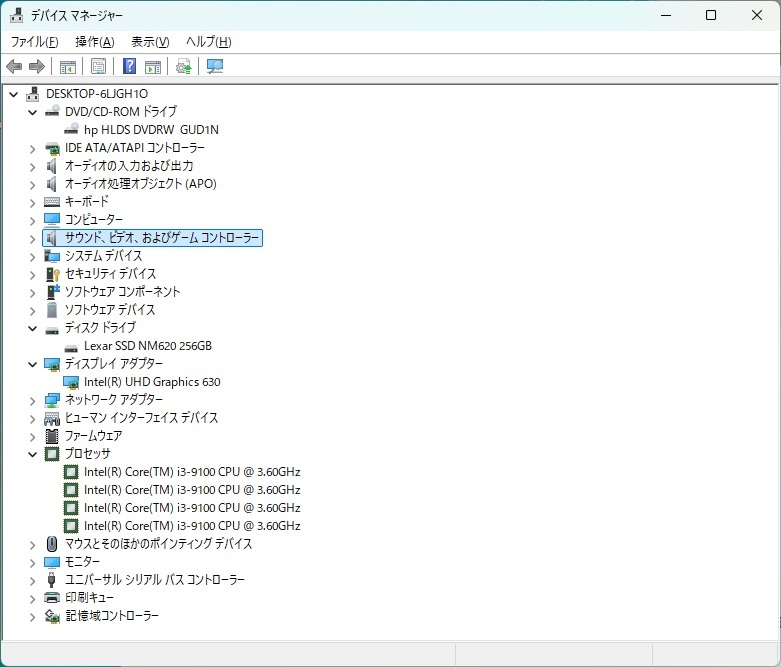Select the 印刷キュー label
The width and height of the screenshot is (781, 667).
click(90, 597)
